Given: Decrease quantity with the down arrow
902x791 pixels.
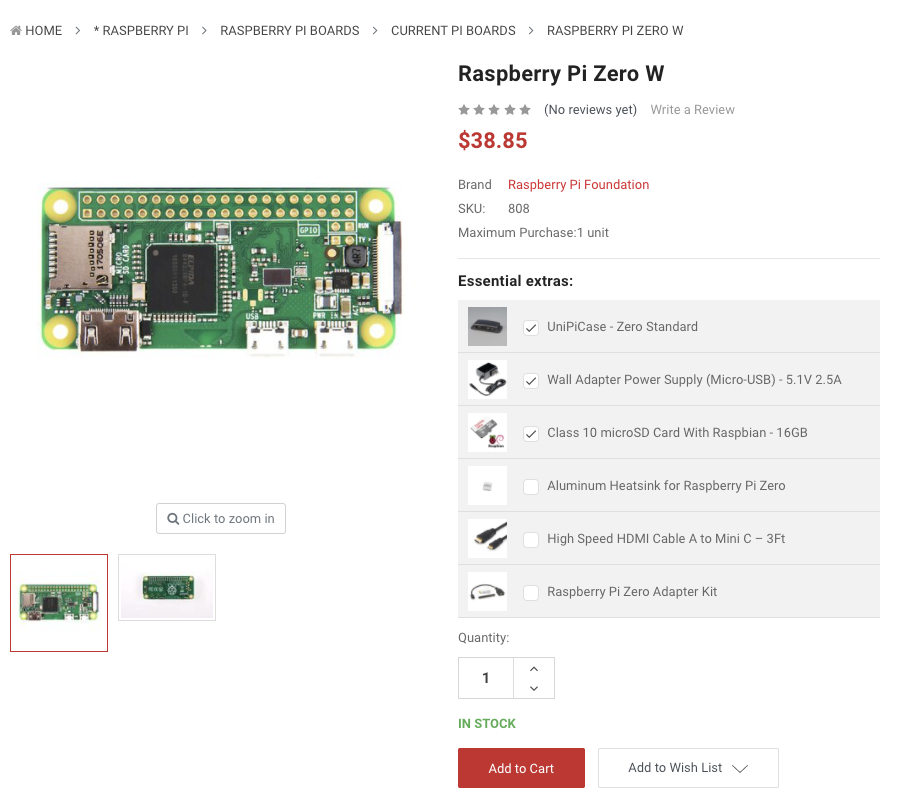Looking at the screenshot, I should click(x=534, y=688).
